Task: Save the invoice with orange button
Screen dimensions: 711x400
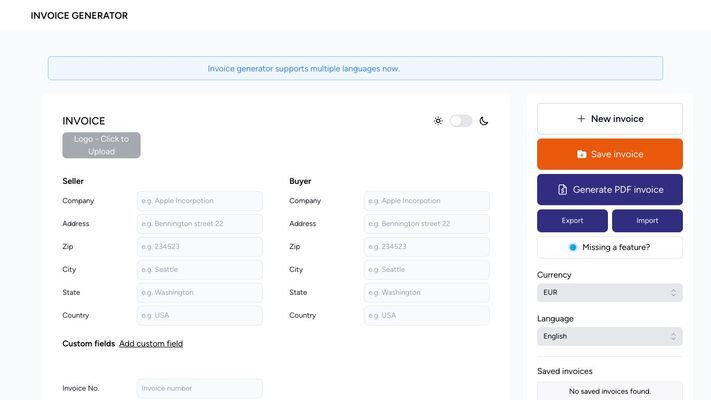Action: (x=609, y=154)
